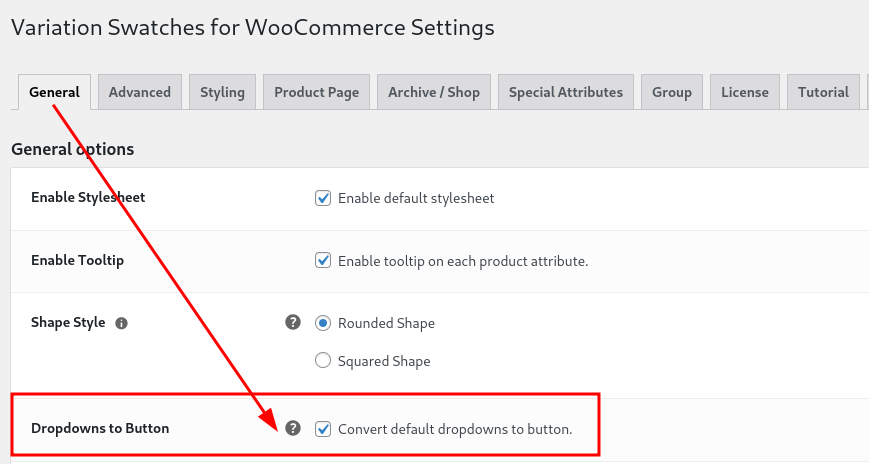Go to the Product Page tab
This screenshot has width=869, height=464.
pyautogui.click(x=316, y=92)
